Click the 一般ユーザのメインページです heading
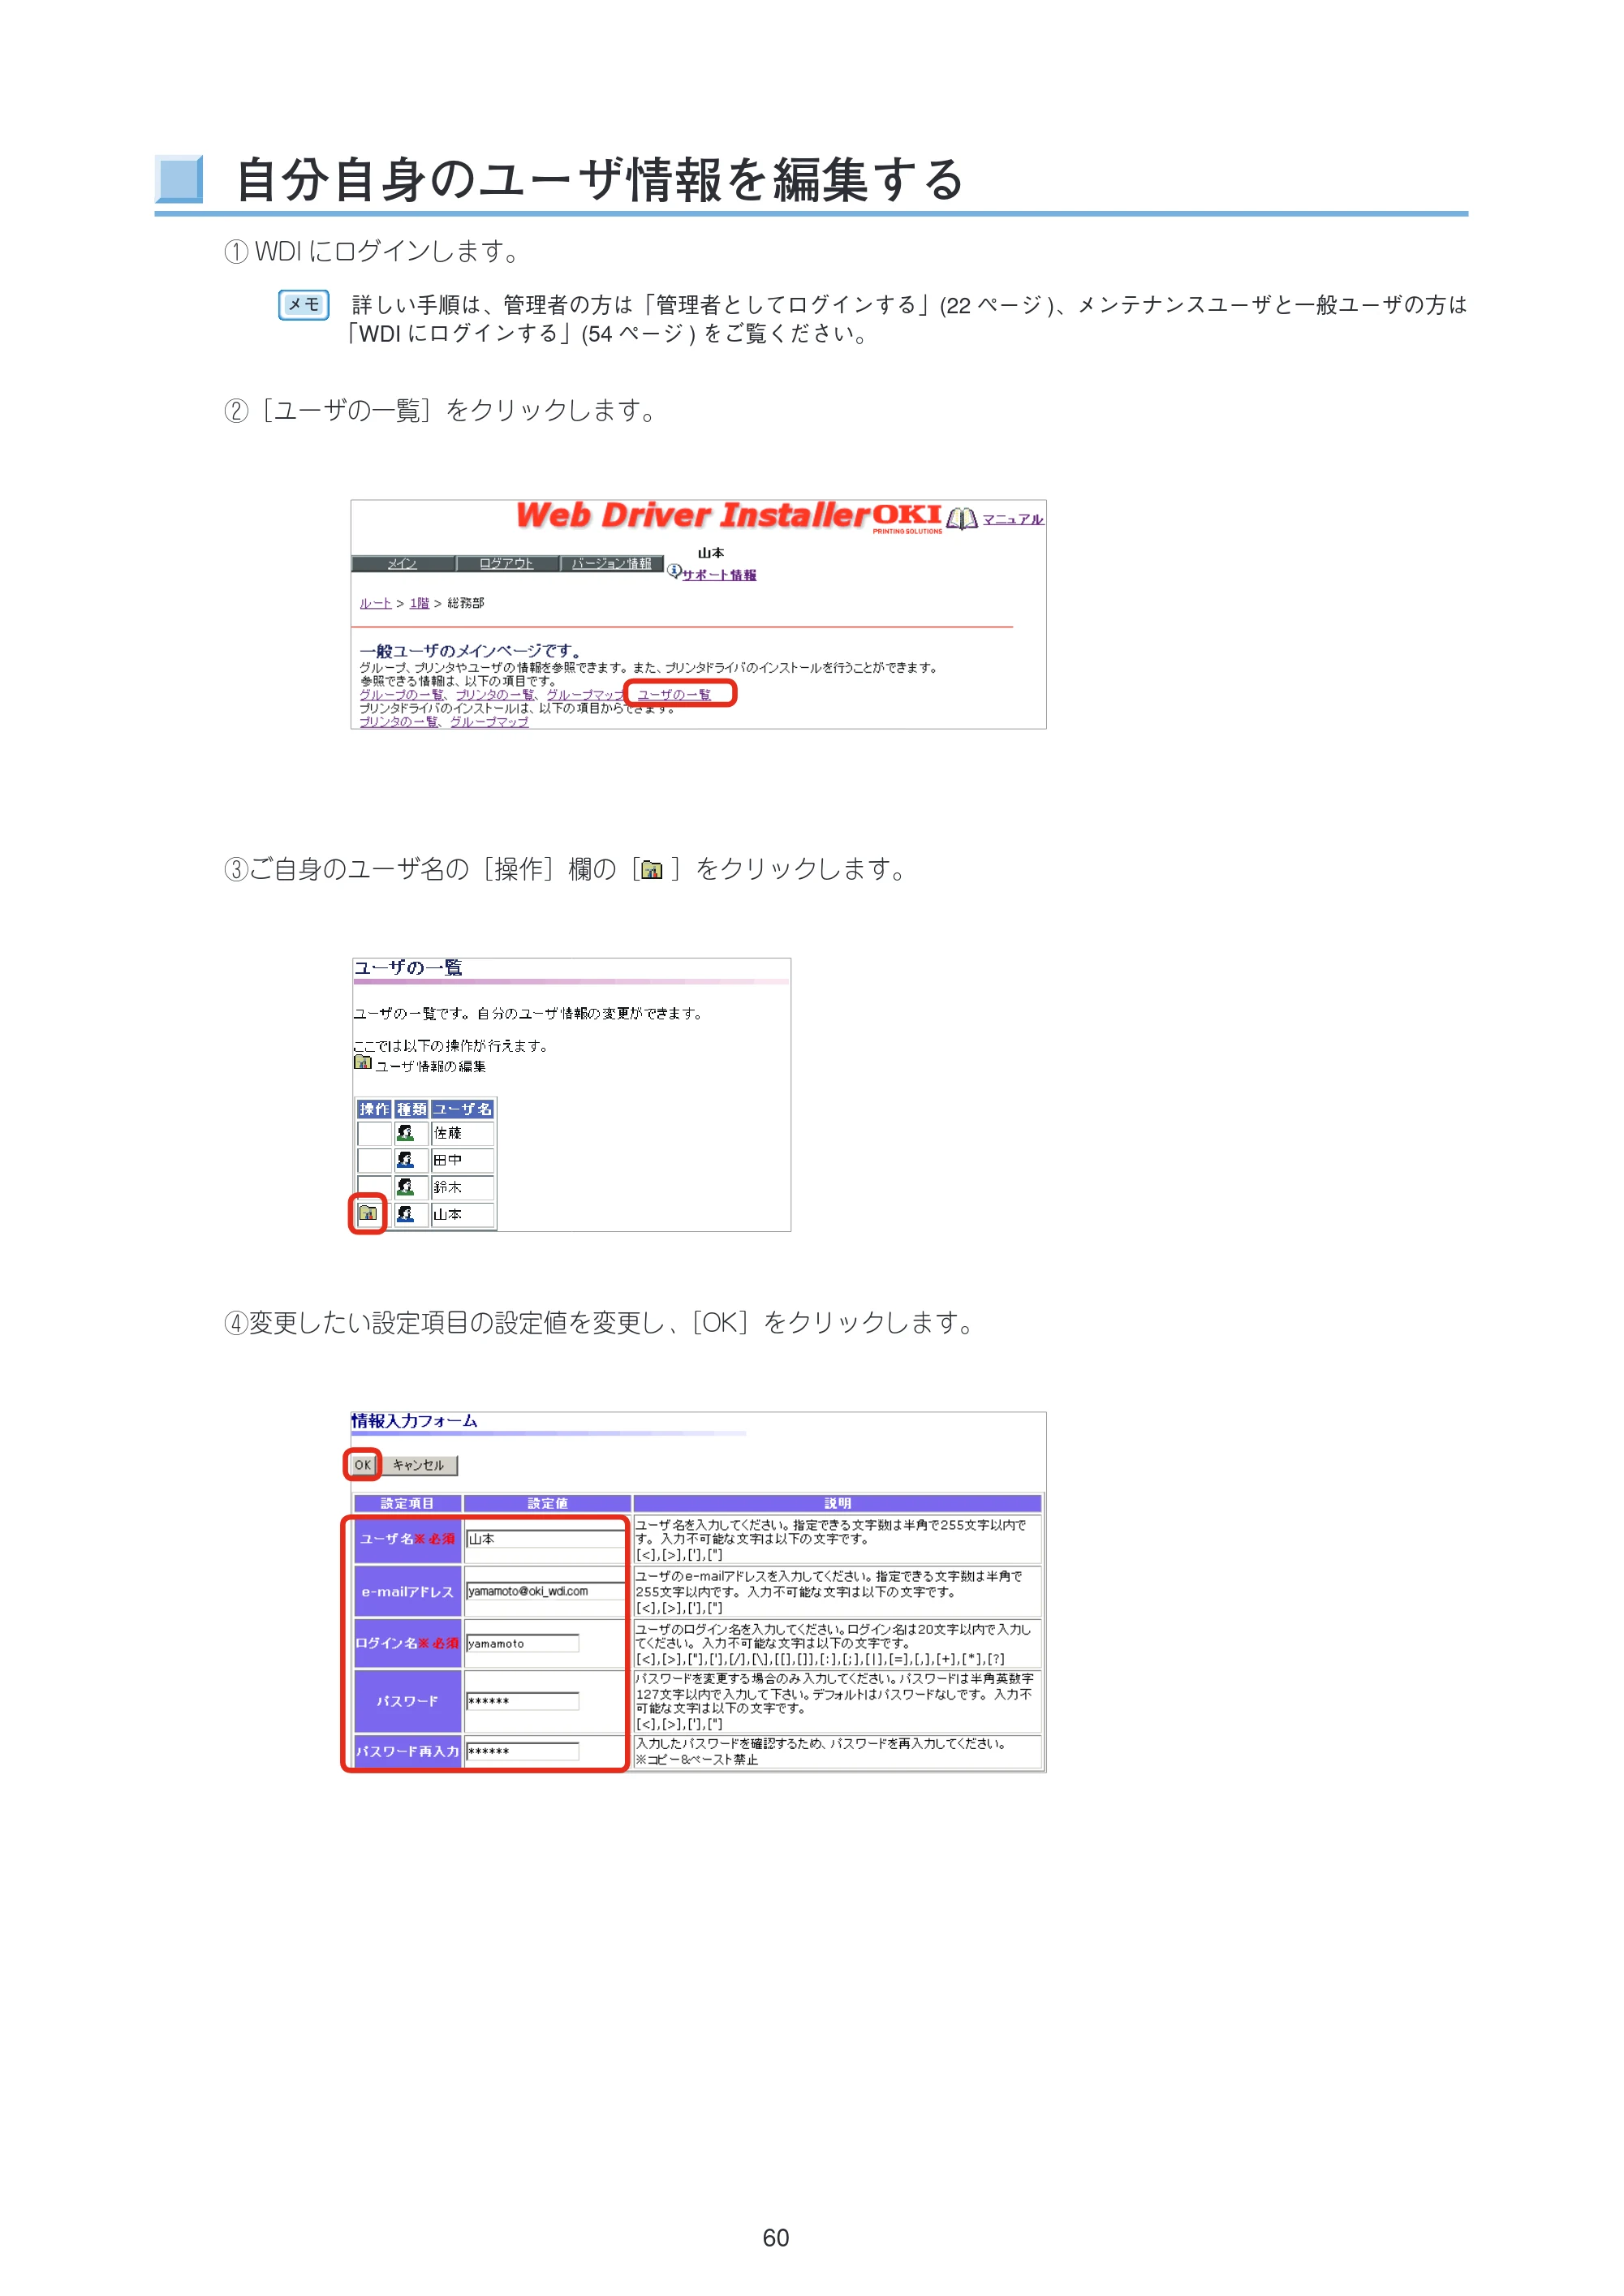1624x2296 pixels. tap(470, 651)
